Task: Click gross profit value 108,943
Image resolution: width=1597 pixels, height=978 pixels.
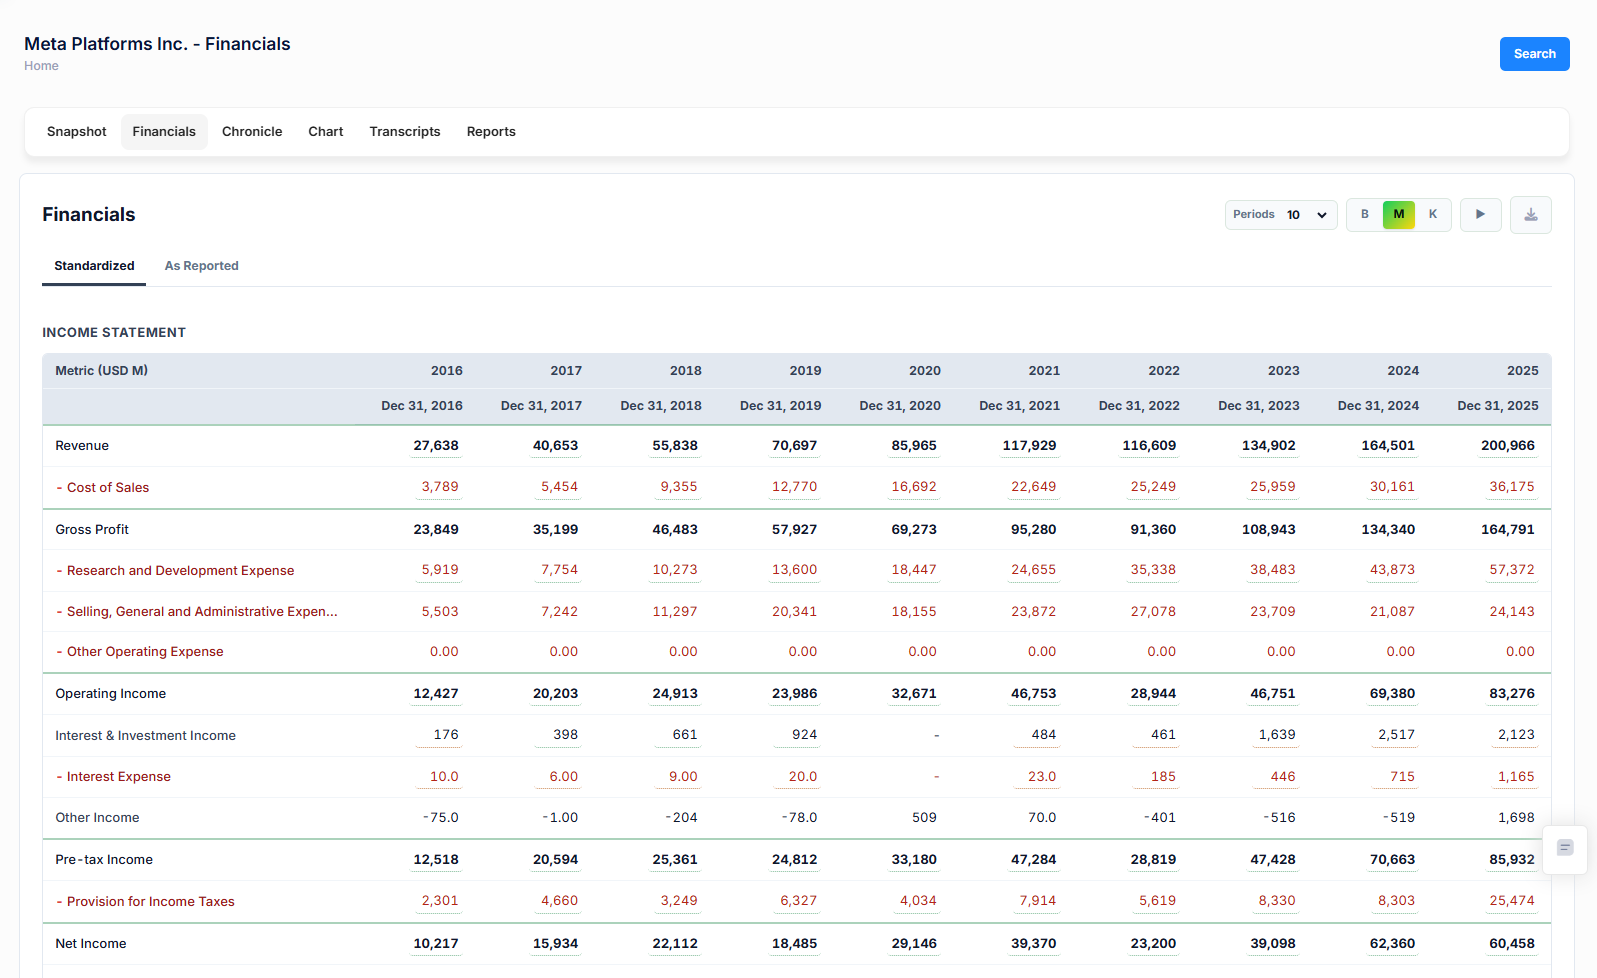Action: 1268,530
